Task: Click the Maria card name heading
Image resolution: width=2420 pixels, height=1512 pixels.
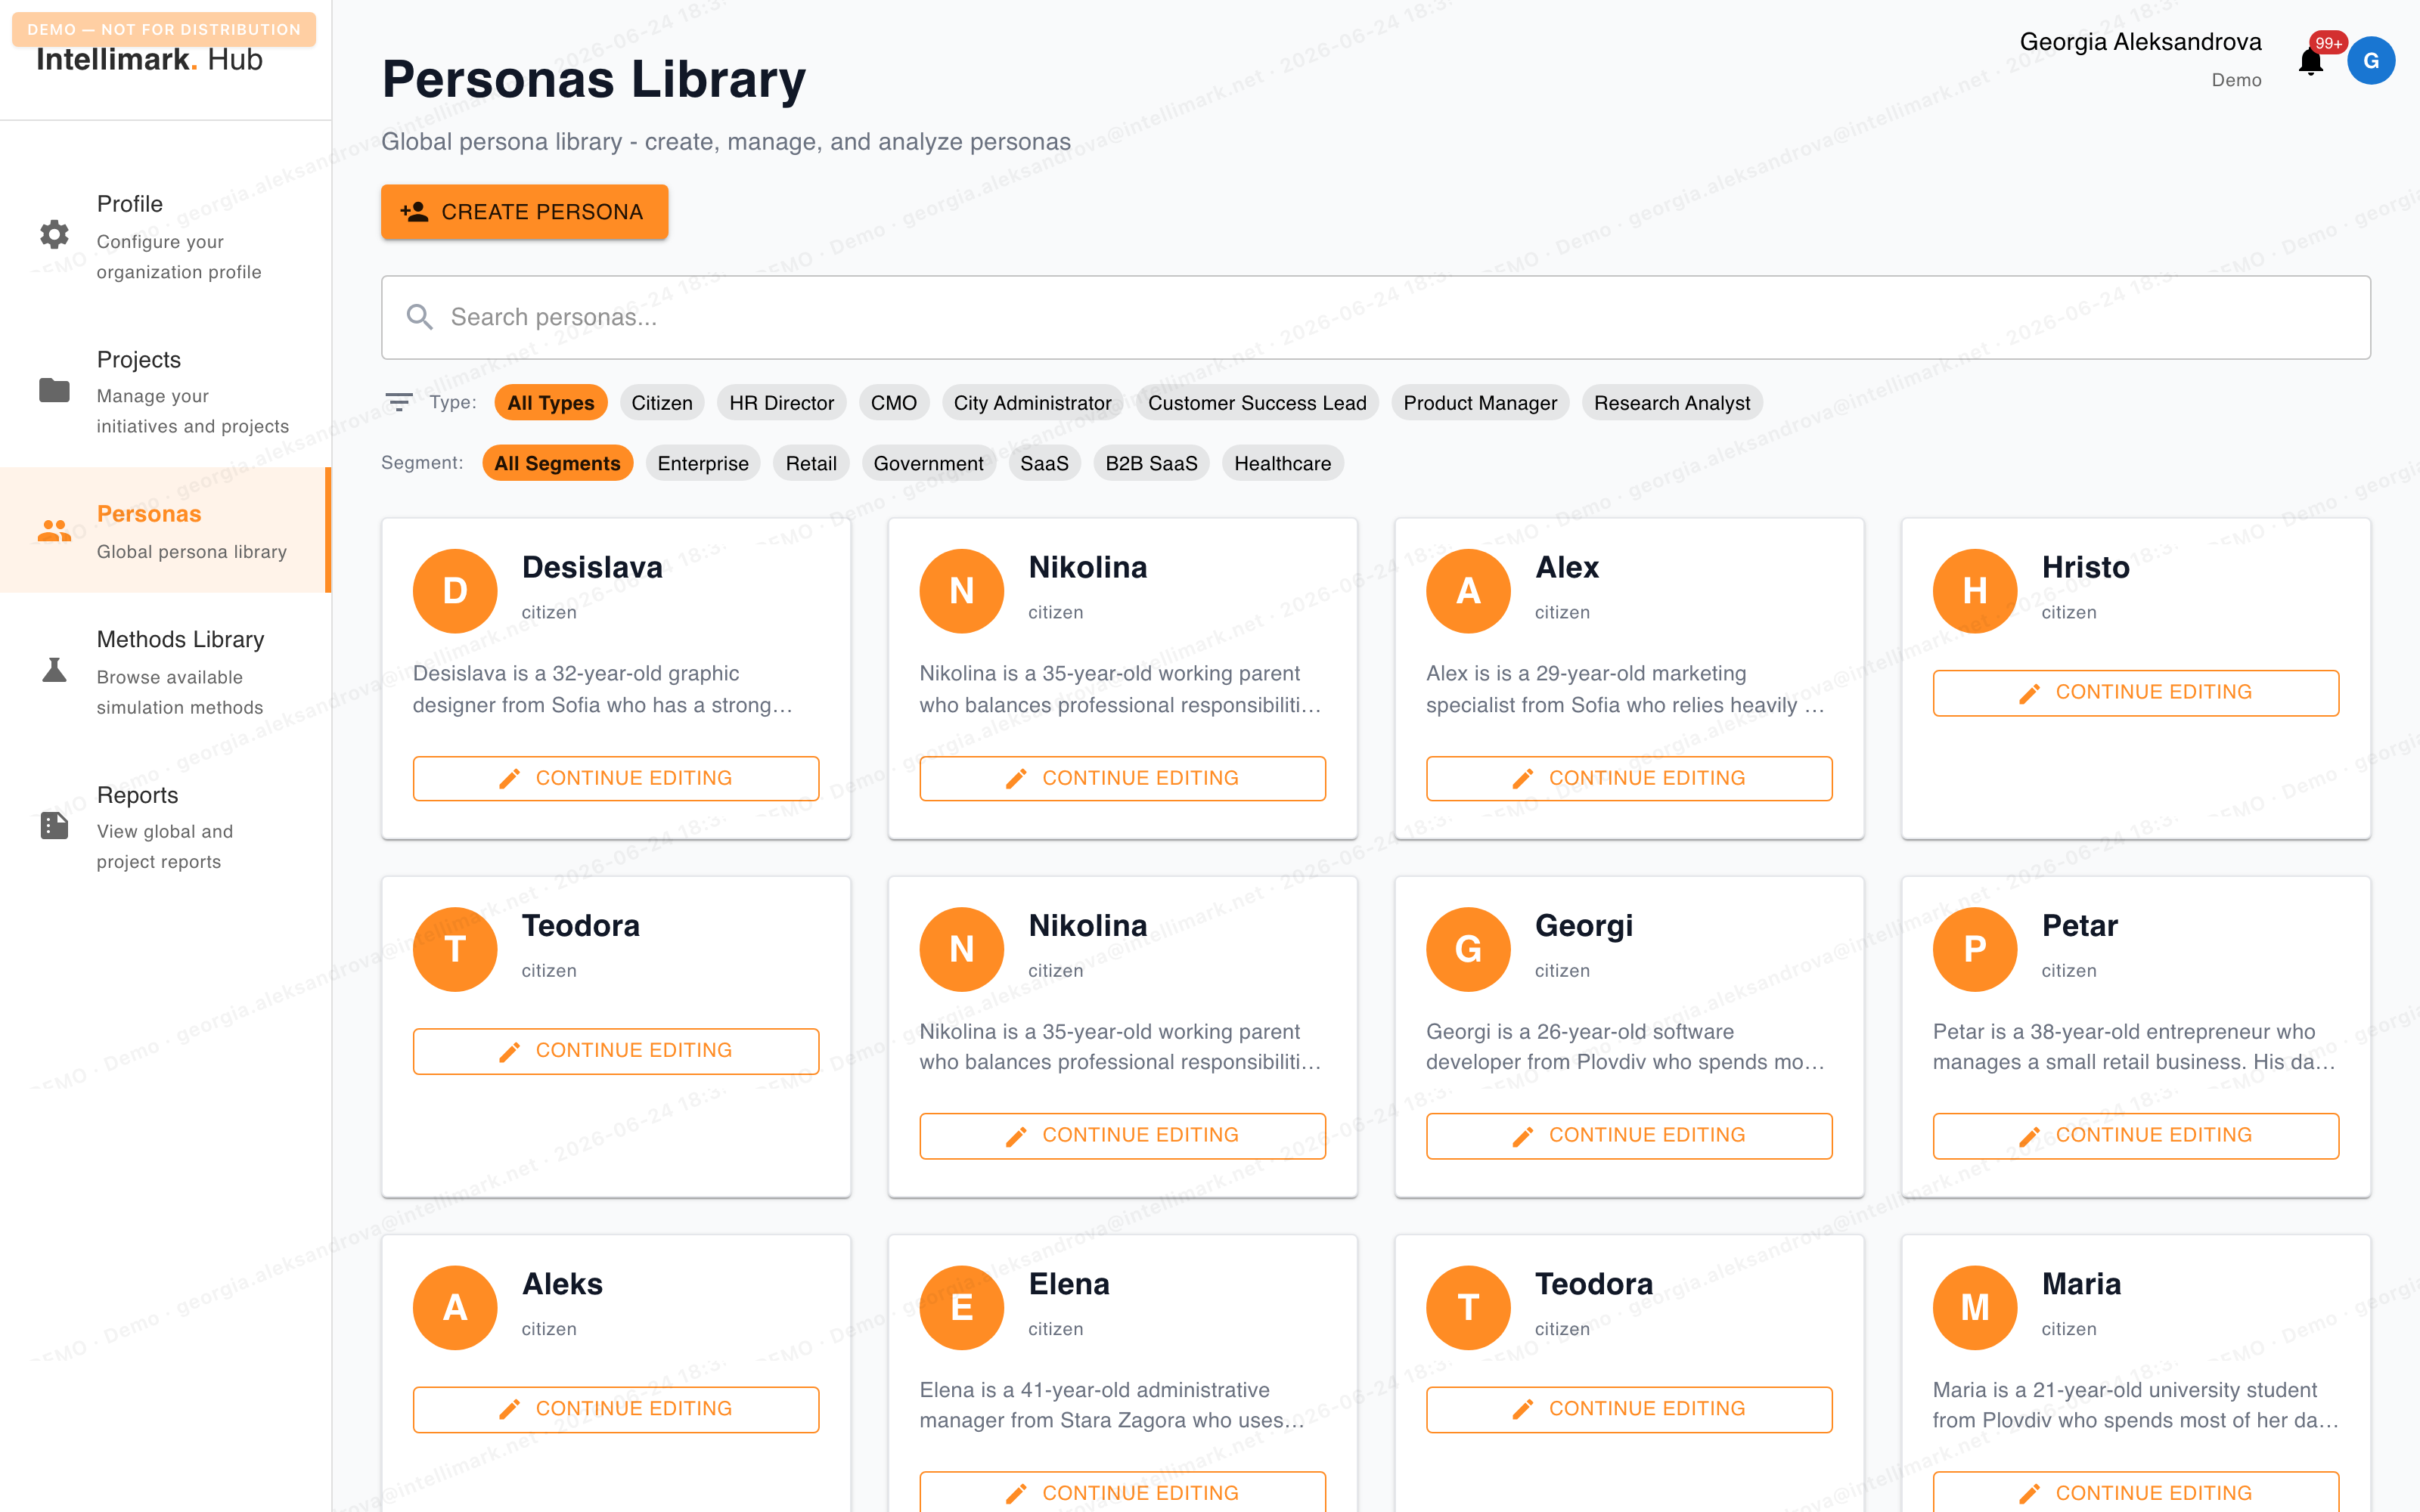Action: coord(2081,1283)
